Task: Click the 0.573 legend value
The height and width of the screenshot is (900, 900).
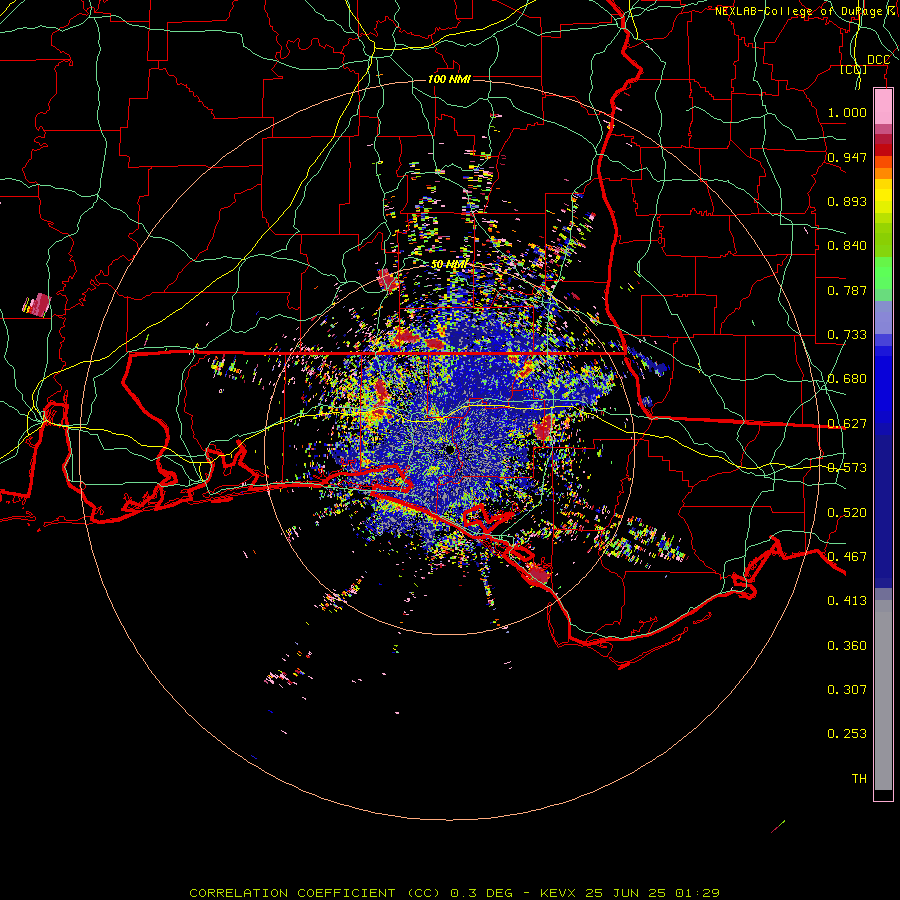Action: point(847,468)
